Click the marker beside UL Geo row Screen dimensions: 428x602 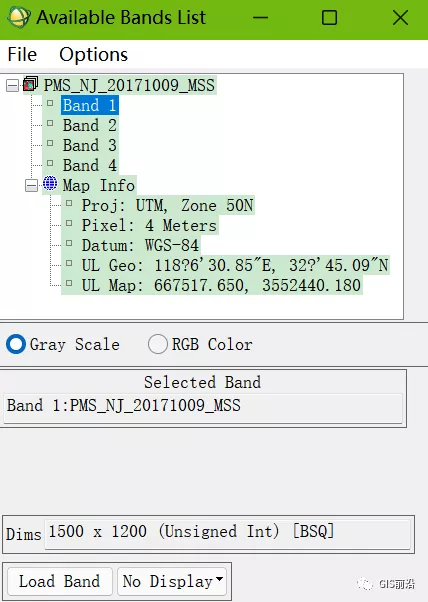pyautogui.click(x=69, y=263)
